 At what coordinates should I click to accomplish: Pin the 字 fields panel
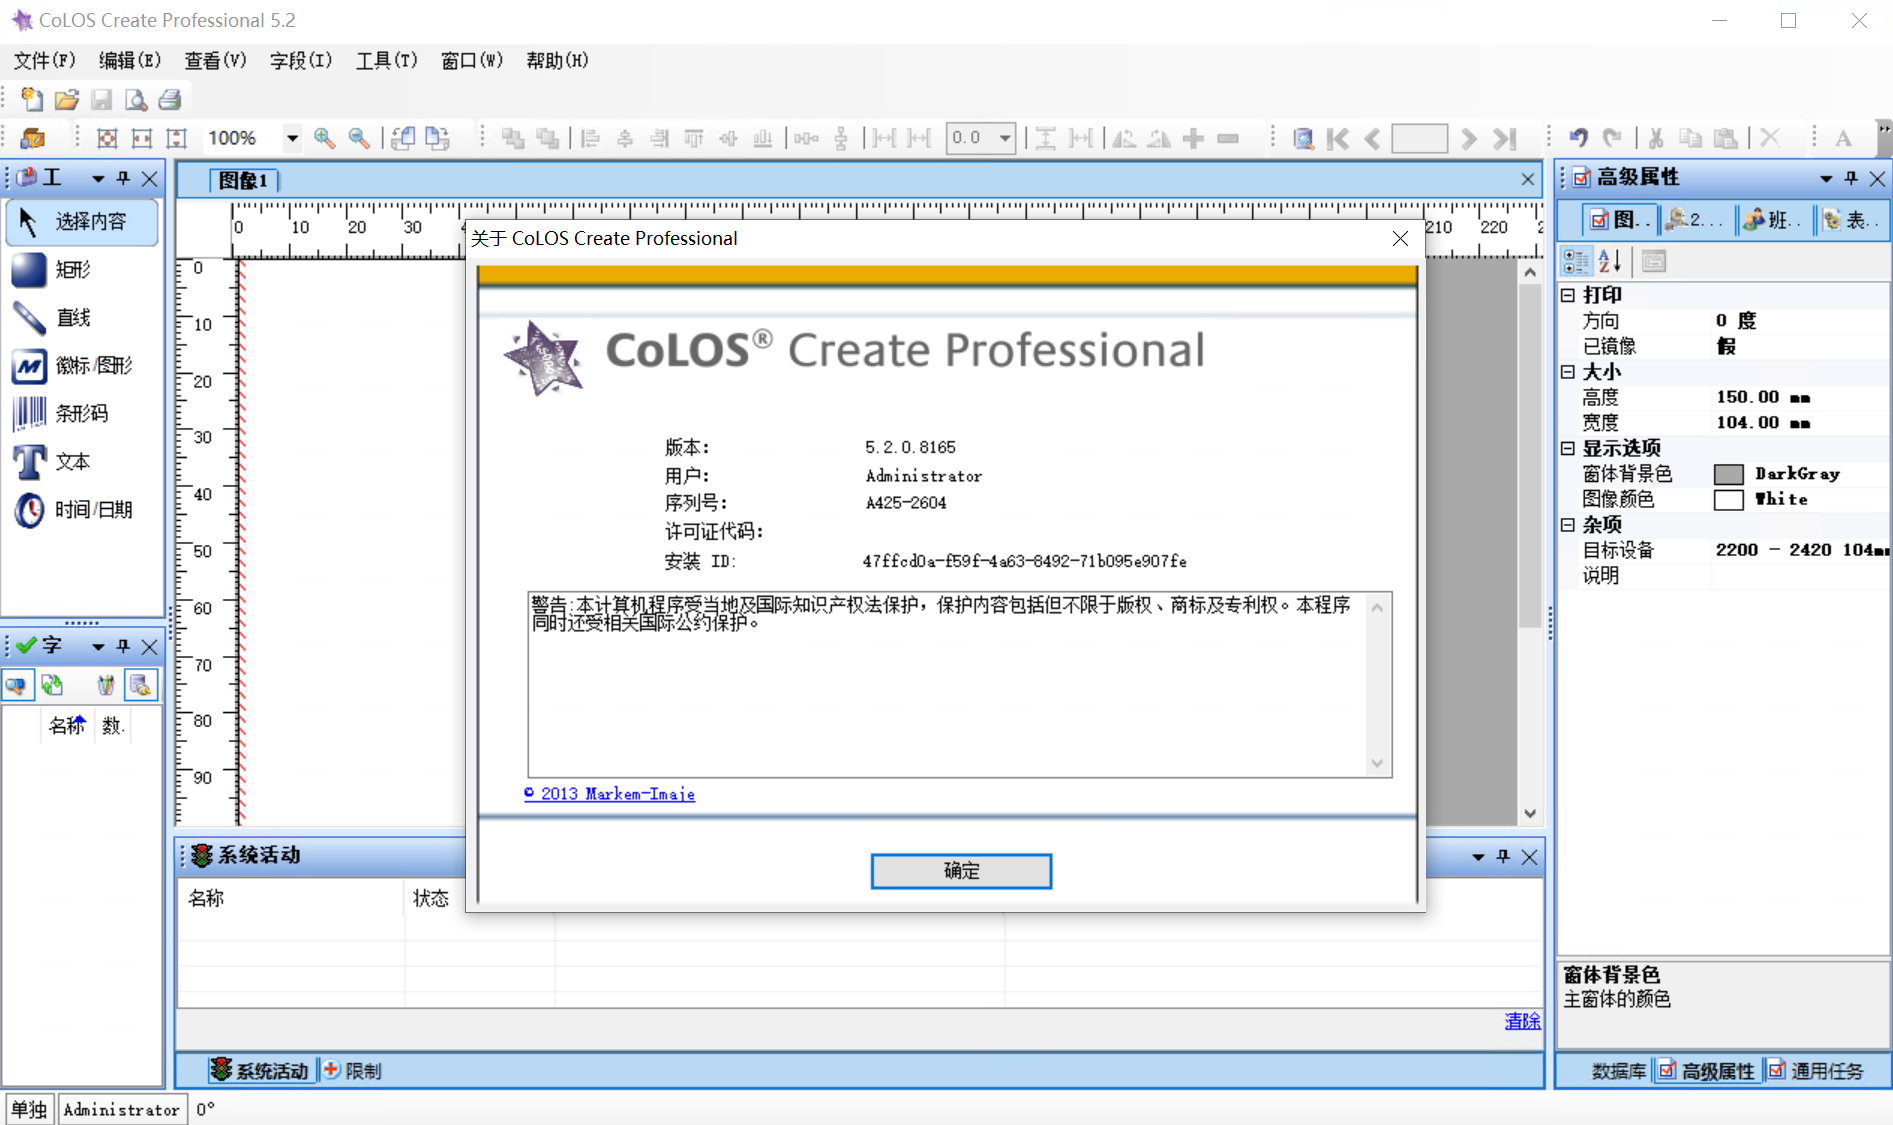[123, 646]
